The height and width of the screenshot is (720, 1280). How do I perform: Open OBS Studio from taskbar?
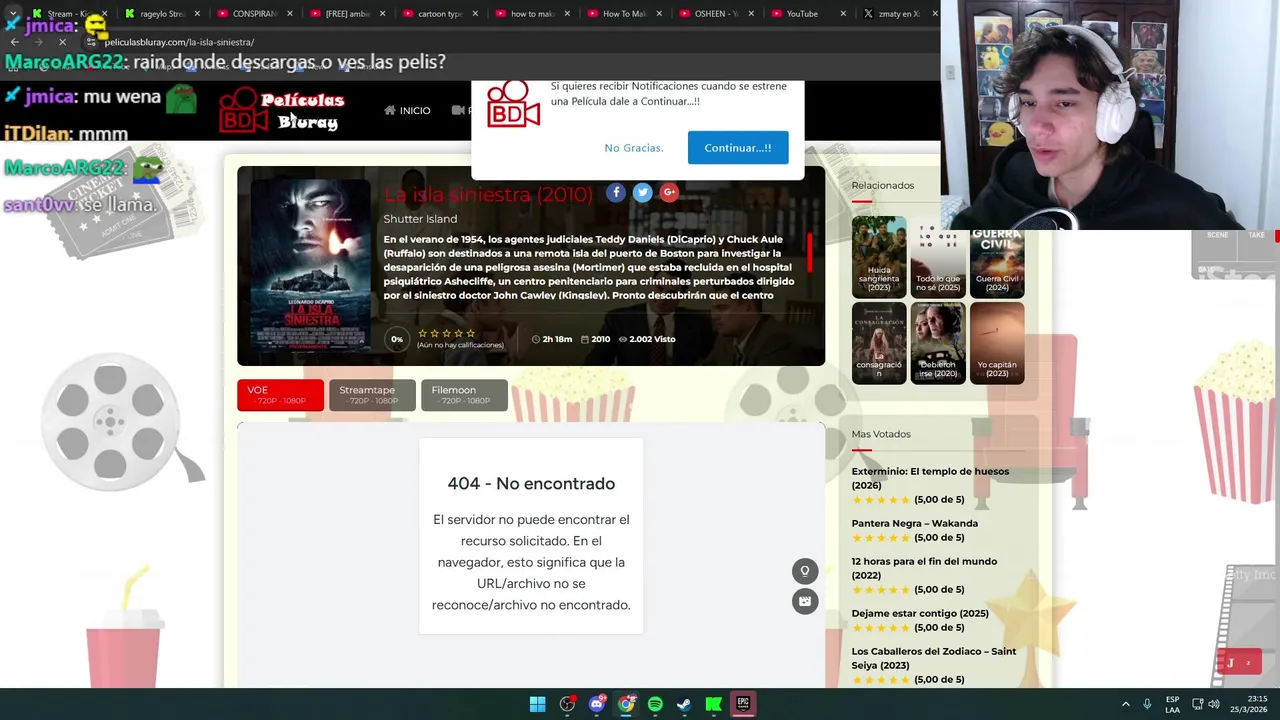567,704
